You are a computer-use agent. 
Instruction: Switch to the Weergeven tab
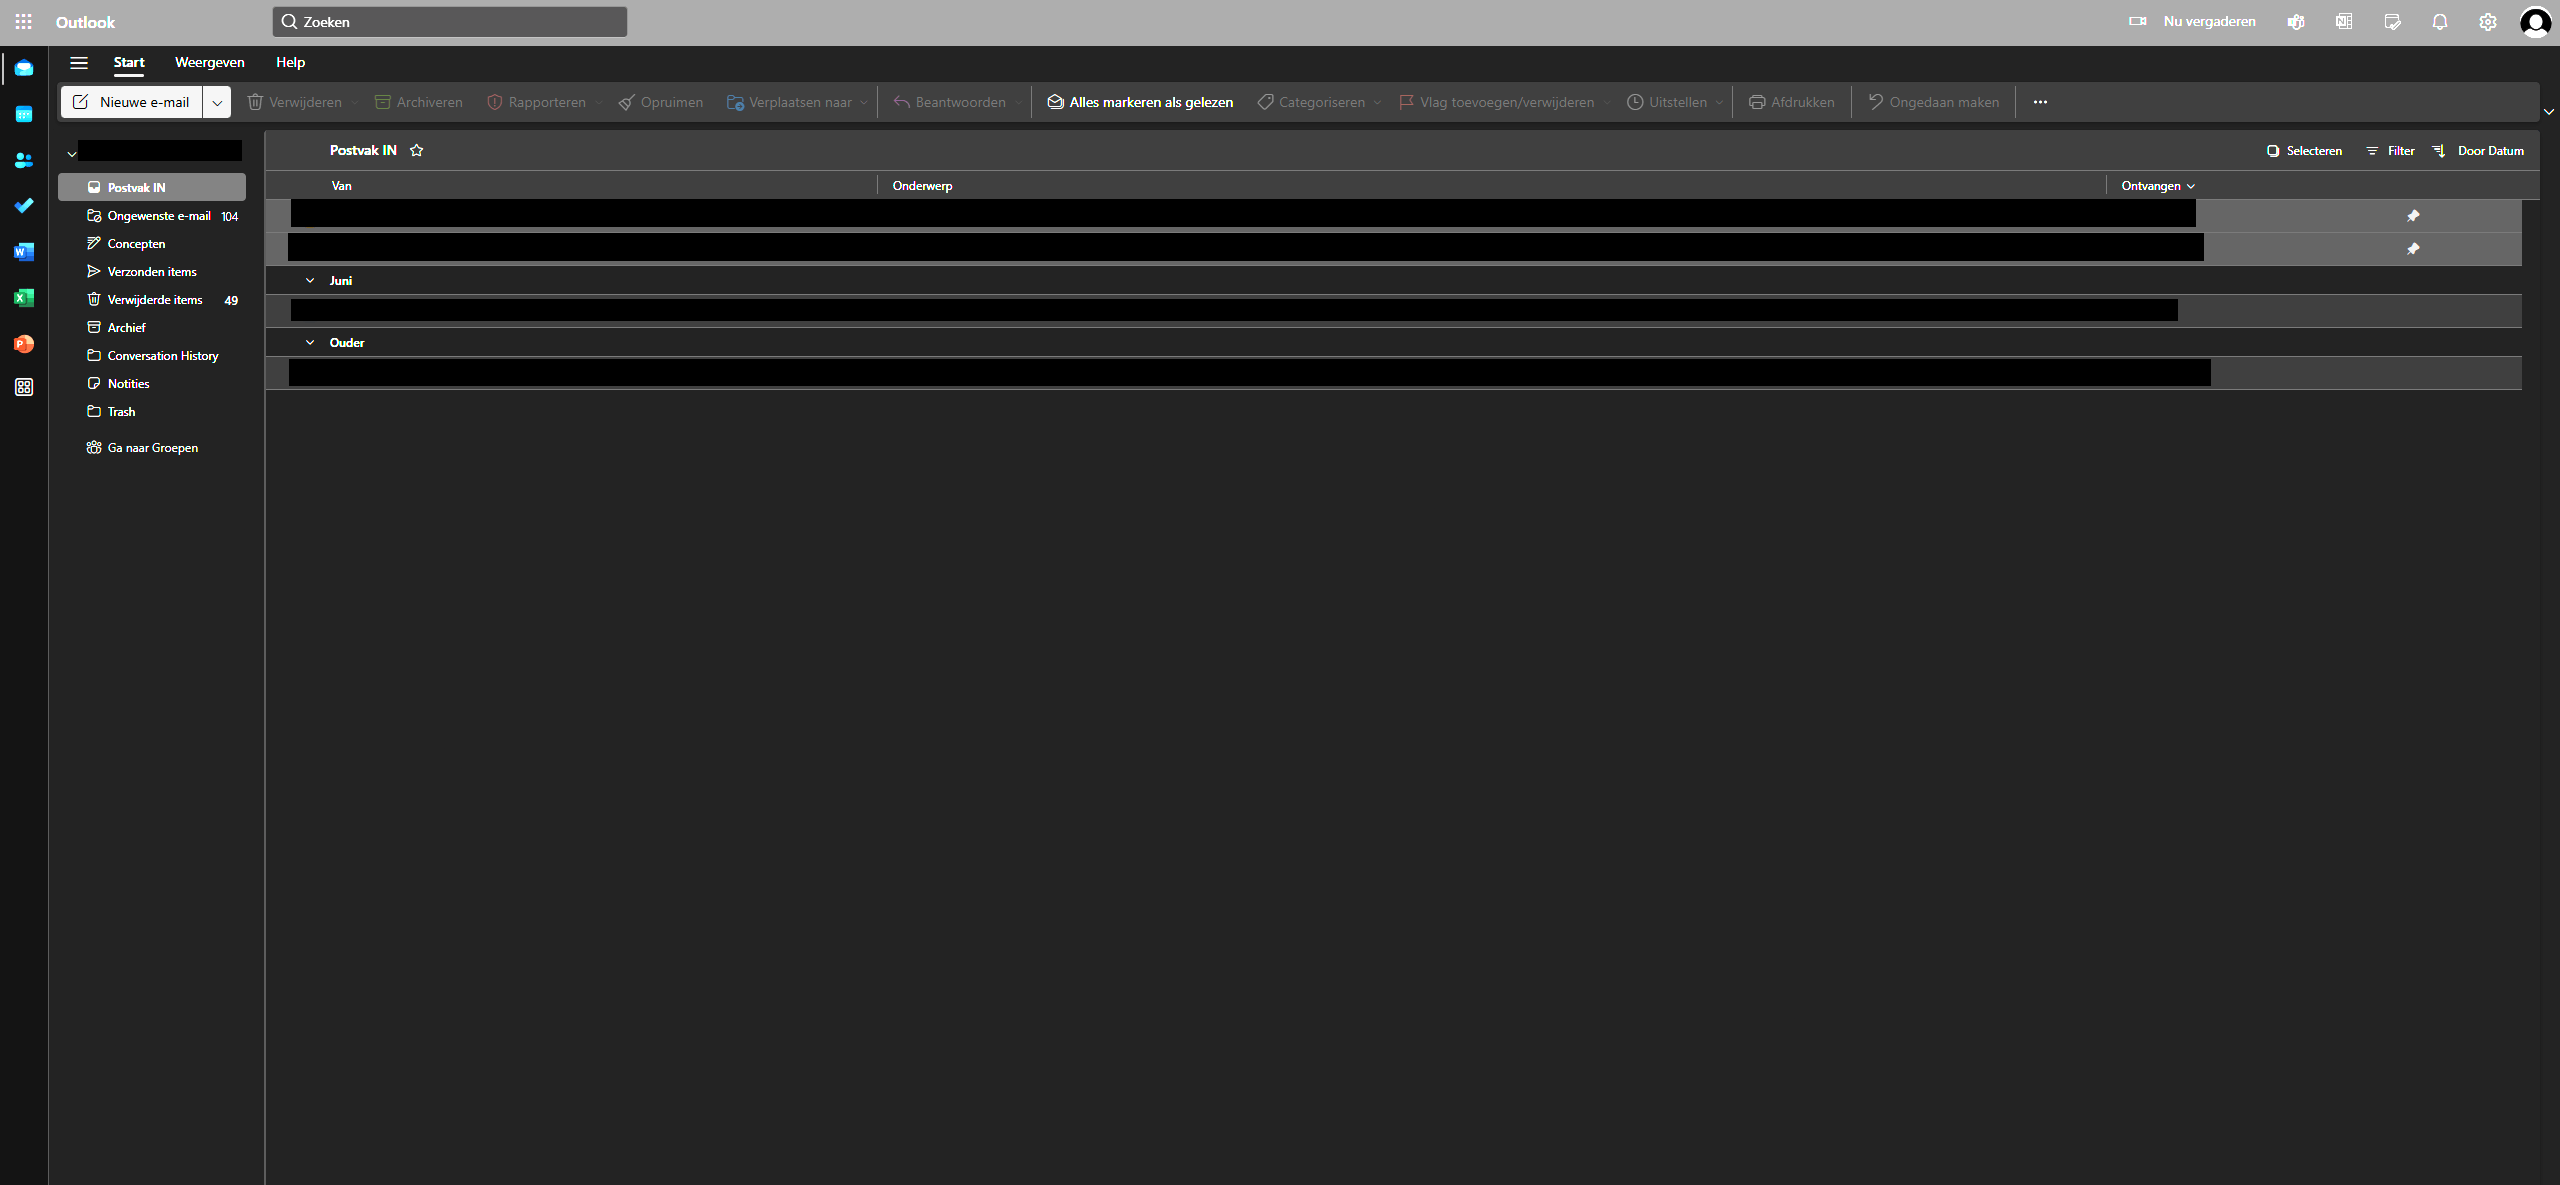point(209,62)
